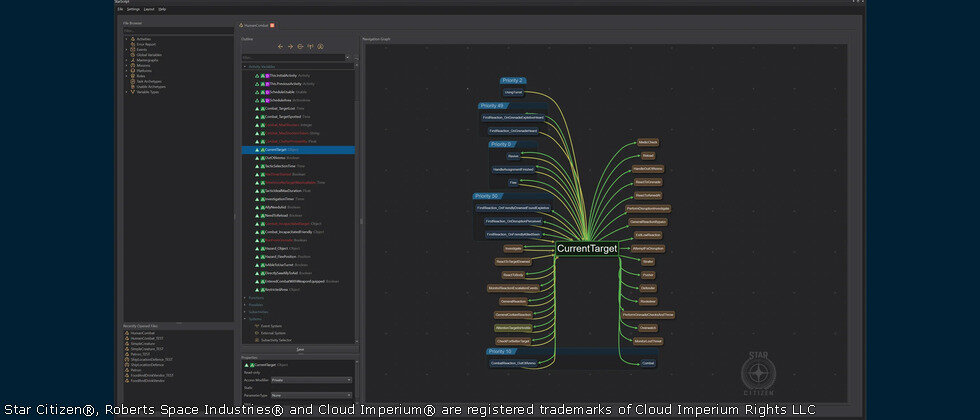This screenshot has width=980, height=420.
Task: Click the Roles icon in File Browser
Action: point(132,76)
